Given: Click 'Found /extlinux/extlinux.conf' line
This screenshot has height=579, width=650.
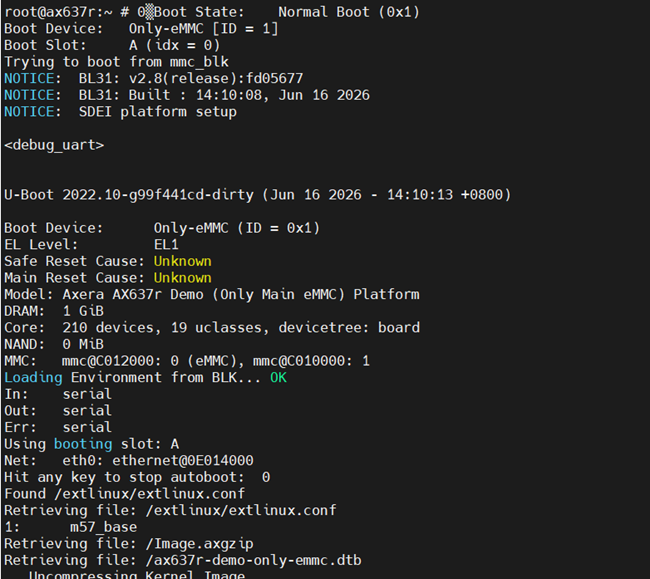Looking at the screenshot, I should (124, 494).
